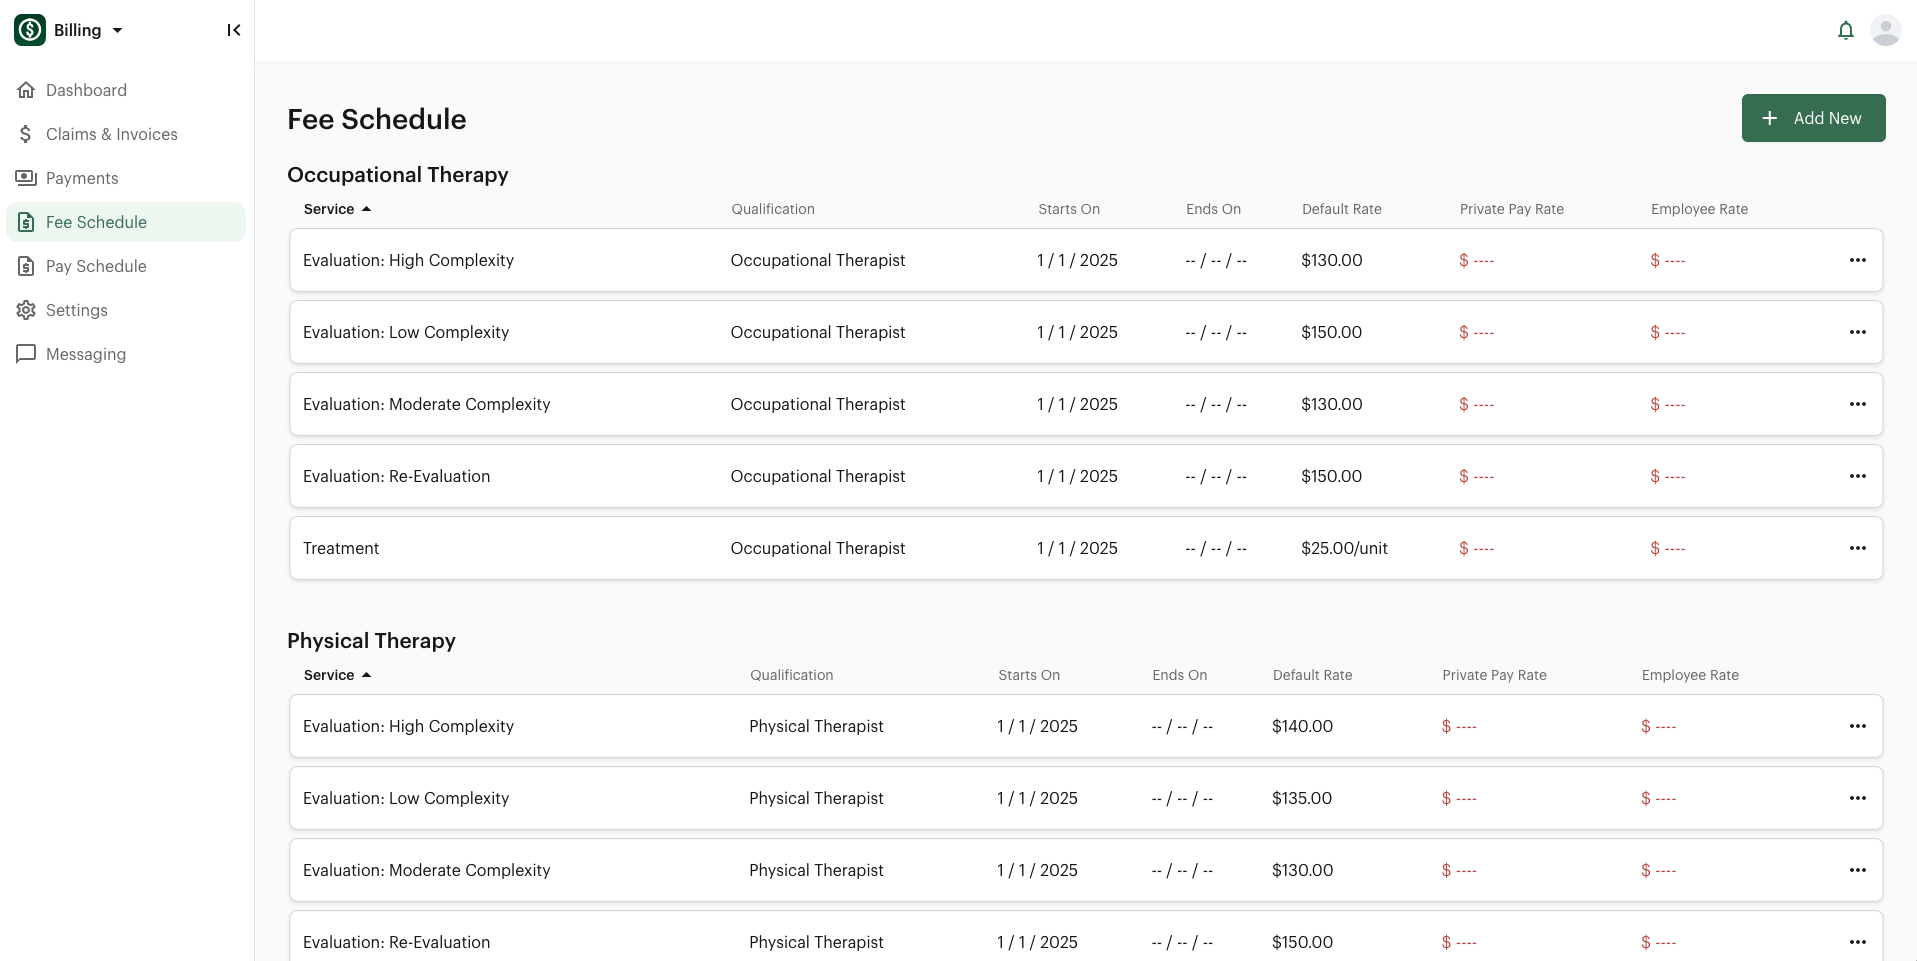This screenshot has width=1917, height=961.
Task: Click the Add New button
Action: 1812,118
